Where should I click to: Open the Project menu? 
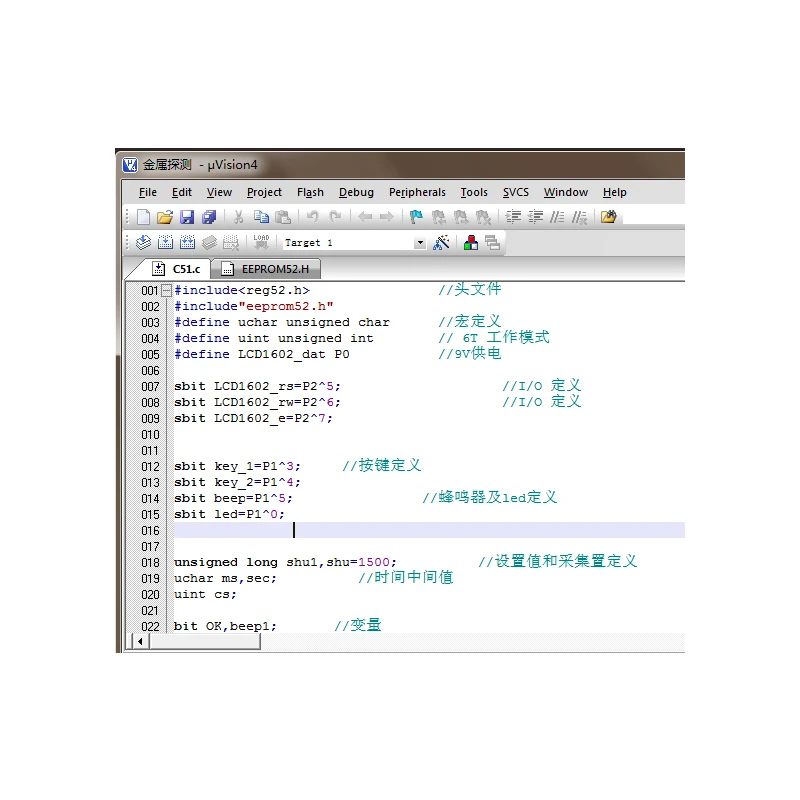click(264, 192)
